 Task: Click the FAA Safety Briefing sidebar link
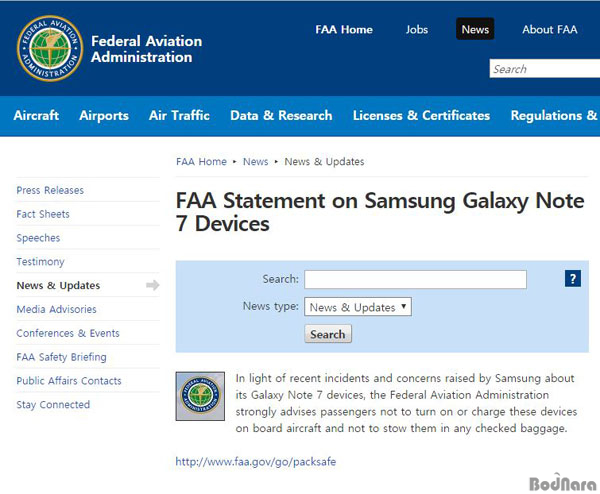pyautogui.click(x=62, y=357)
